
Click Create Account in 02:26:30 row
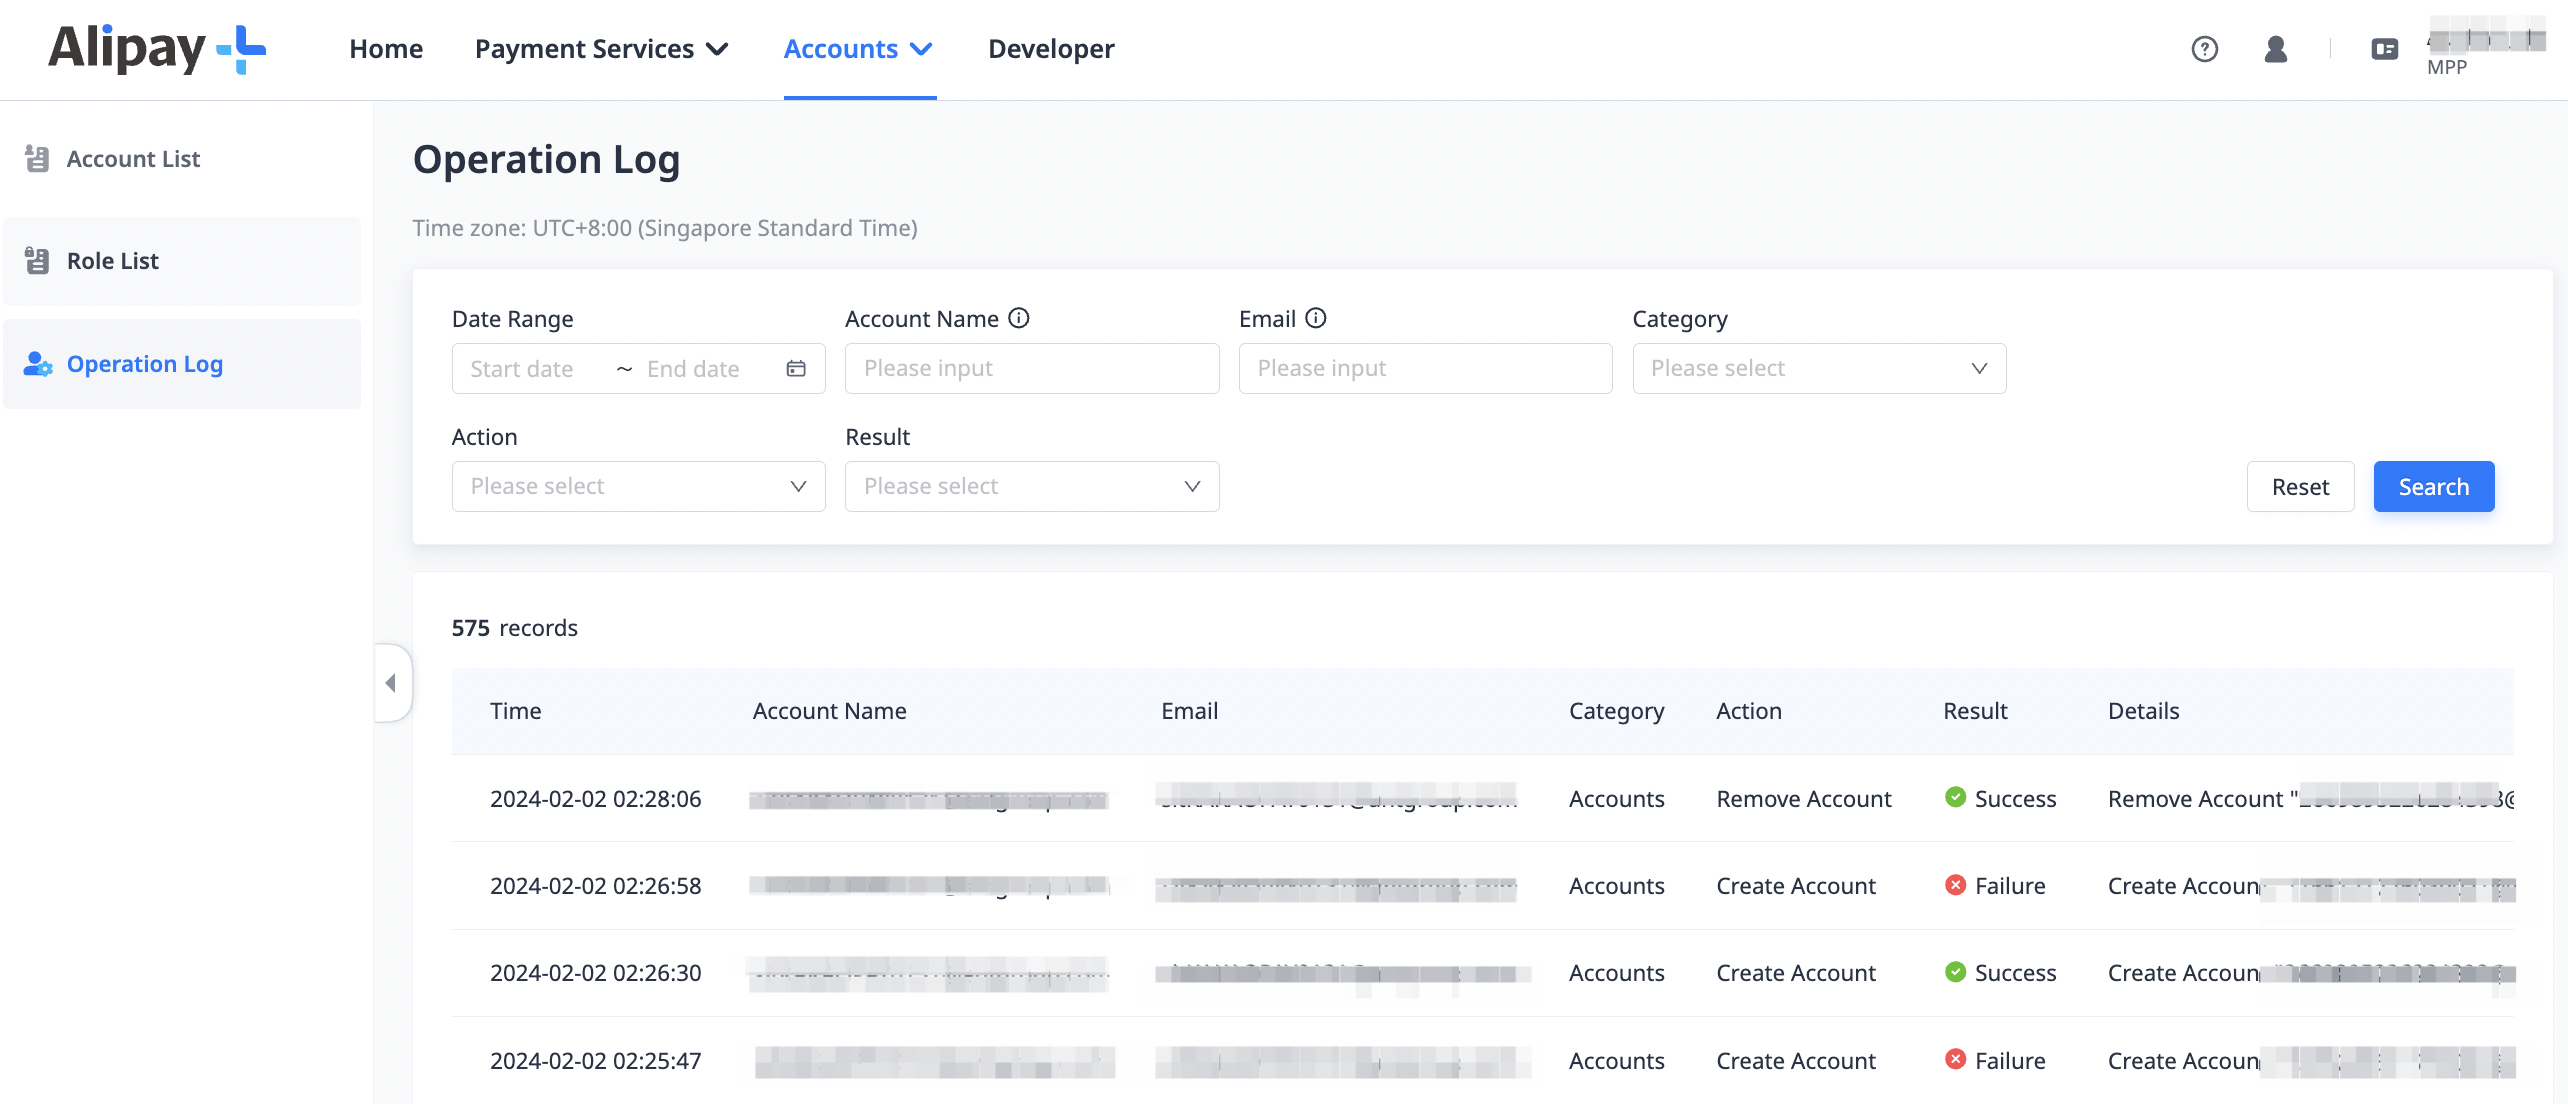tap(1796, 973)
